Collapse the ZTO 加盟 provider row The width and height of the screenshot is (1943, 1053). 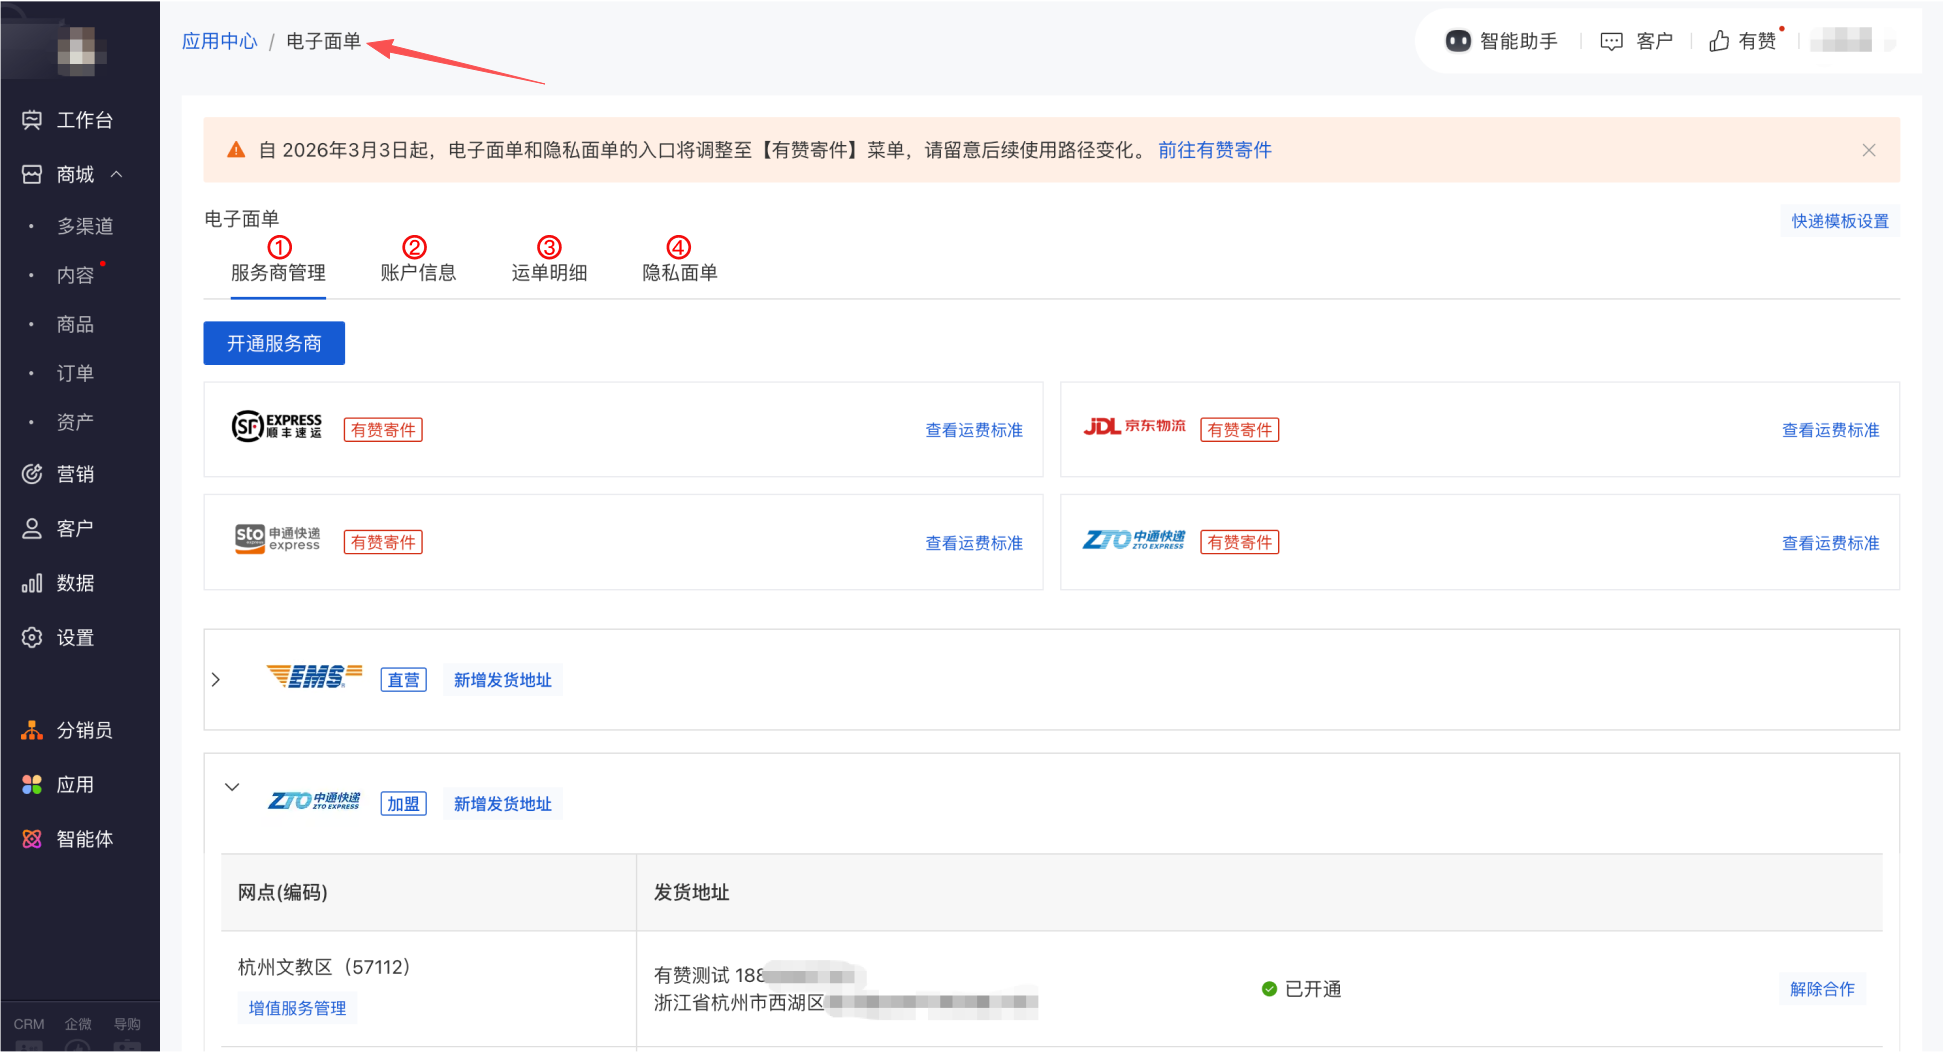click(x=232, y=787)
